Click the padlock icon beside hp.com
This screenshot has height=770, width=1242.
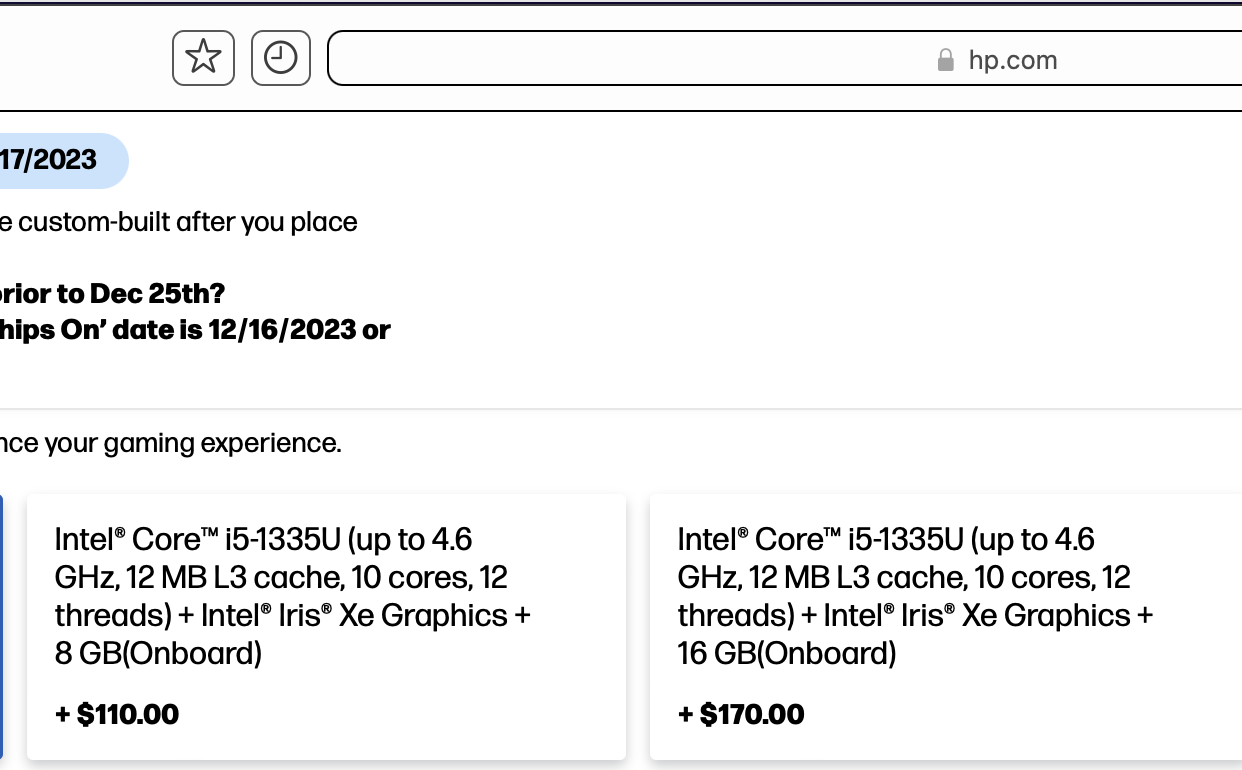pos(945,60)
